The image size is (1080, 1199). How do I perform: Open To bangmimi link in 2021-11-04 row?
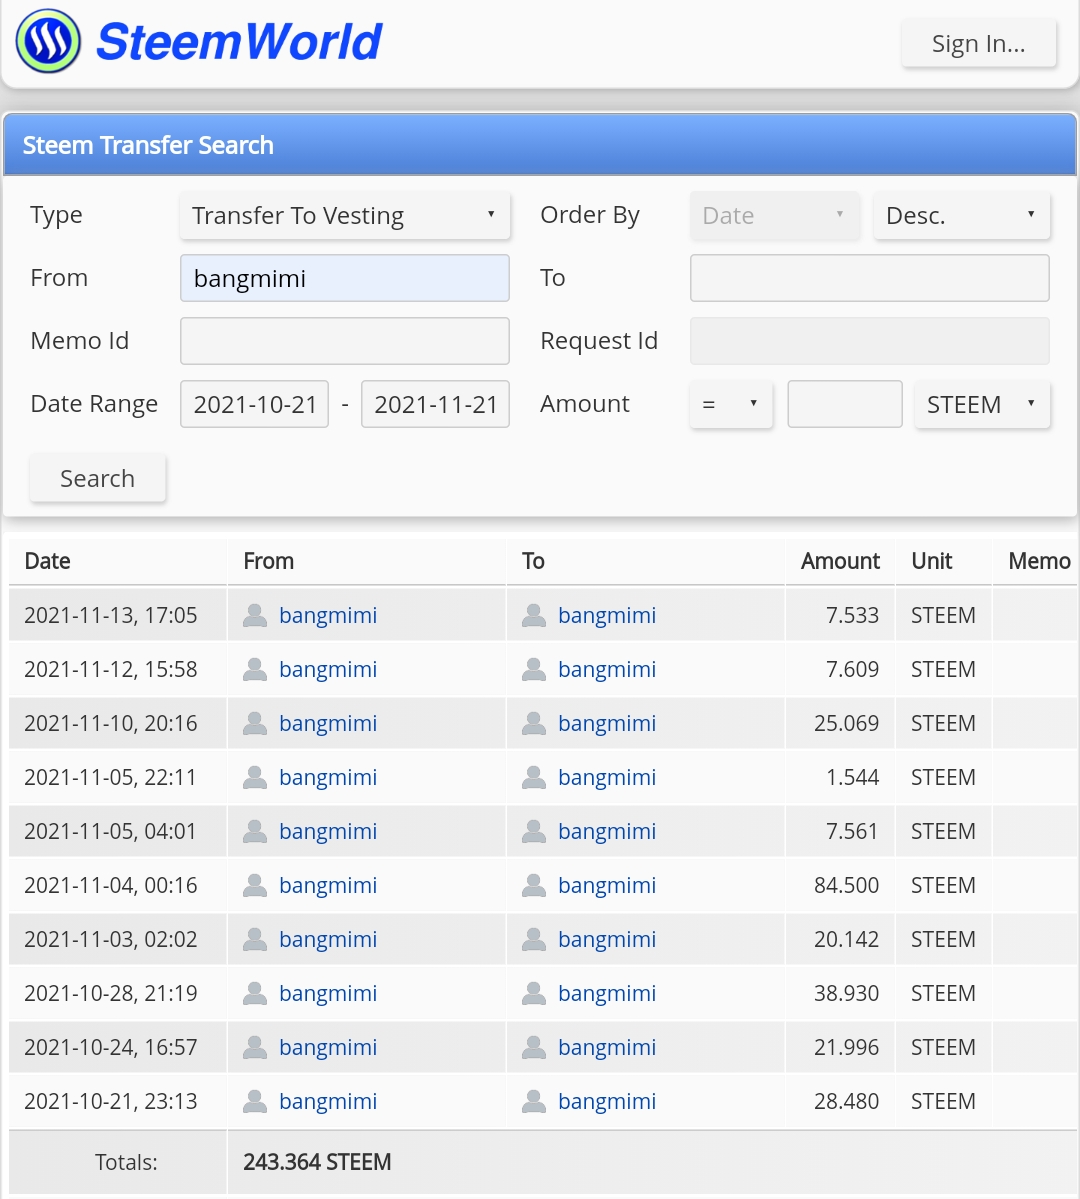[607, 885]
